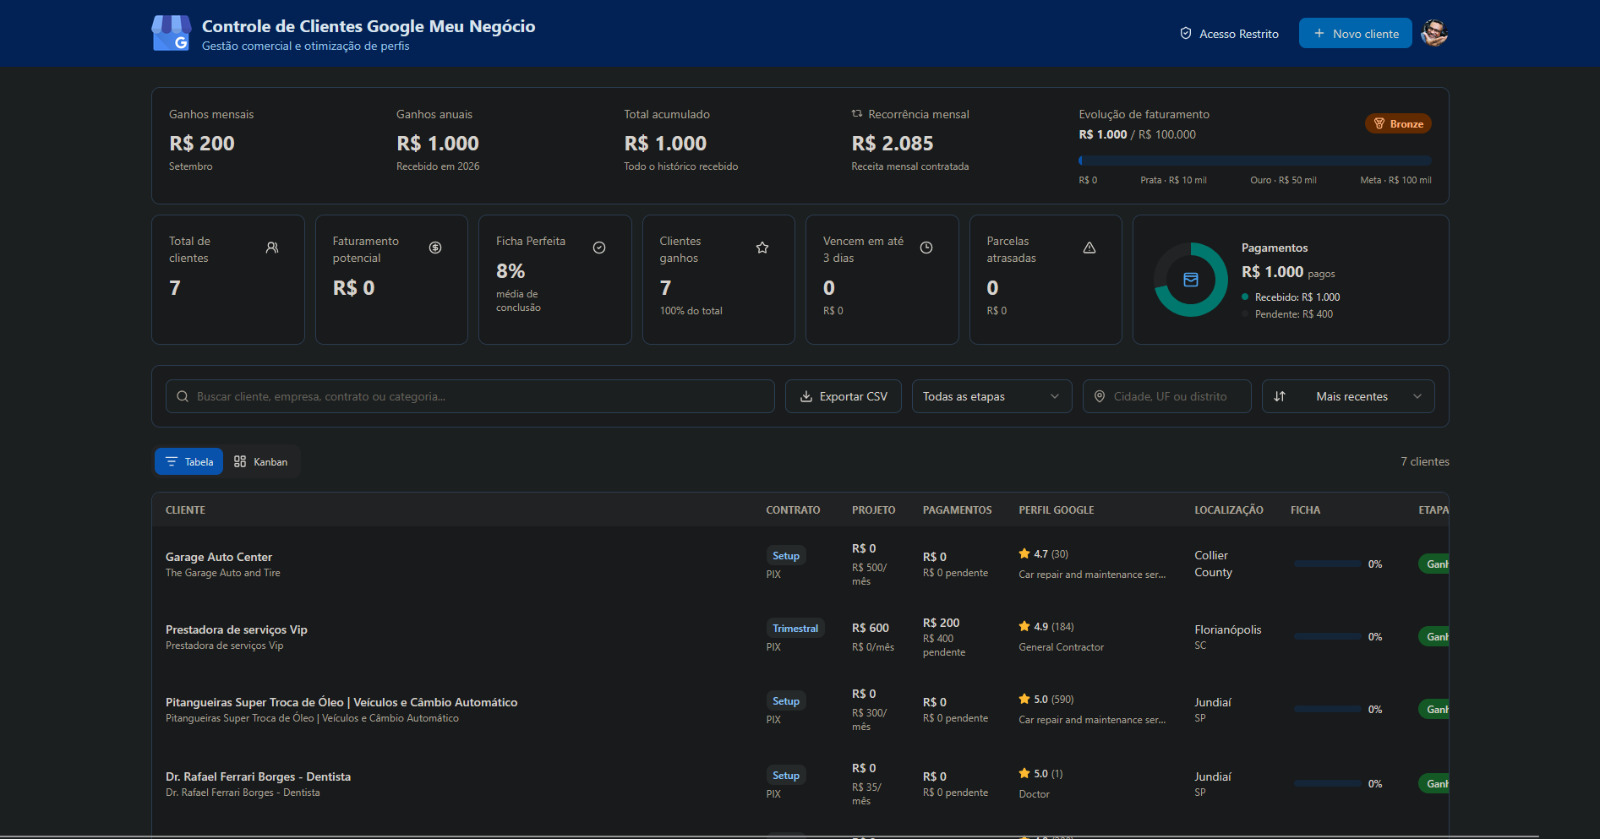
Task: Click the check circle icon in Ficha Perfeita card
Action: 599,247
